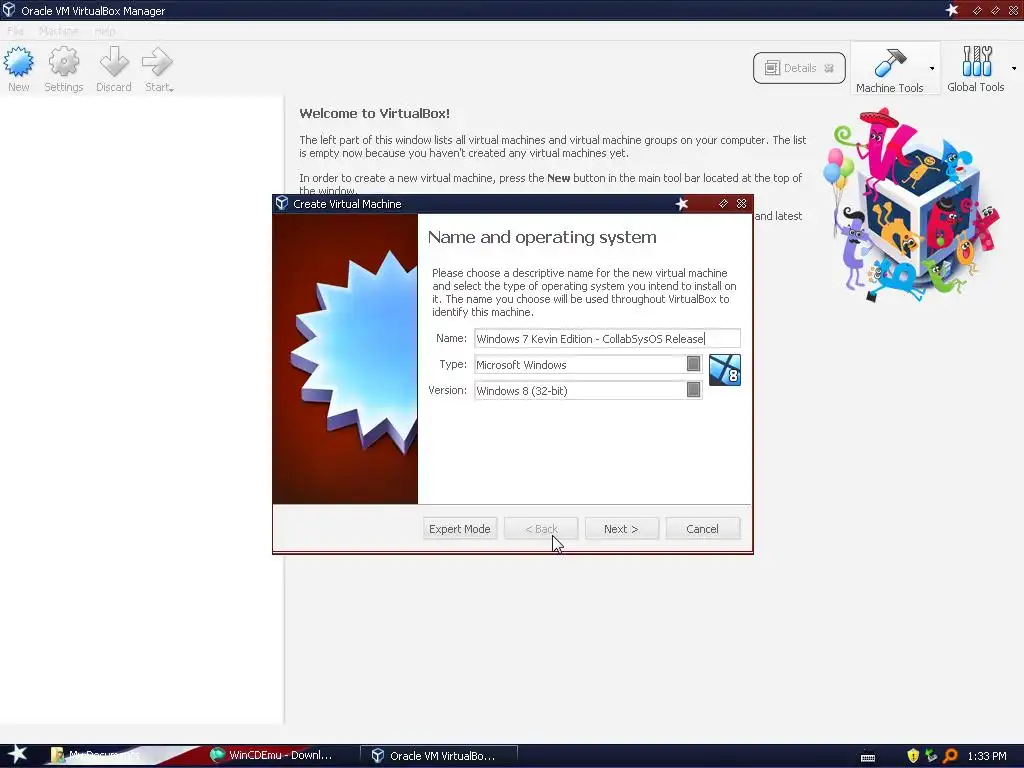Click the cube icon in dialog title bar
Screen dimensions: 1024x768
[x=282, y=203]
